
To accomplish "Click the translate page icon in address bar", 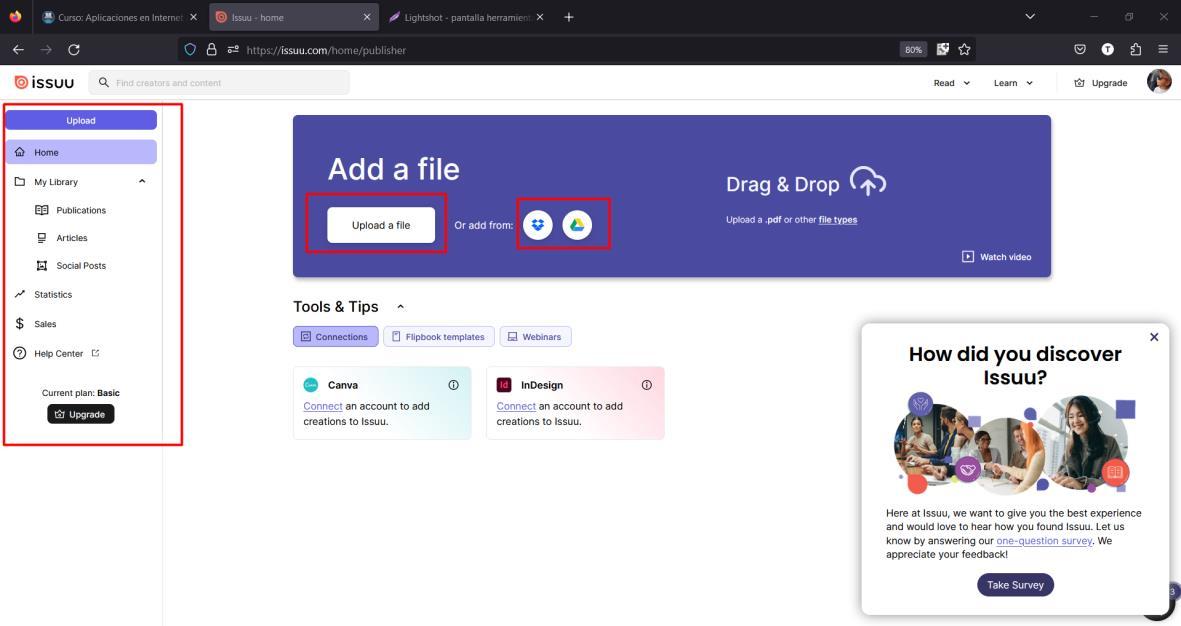I will (942, 50).
